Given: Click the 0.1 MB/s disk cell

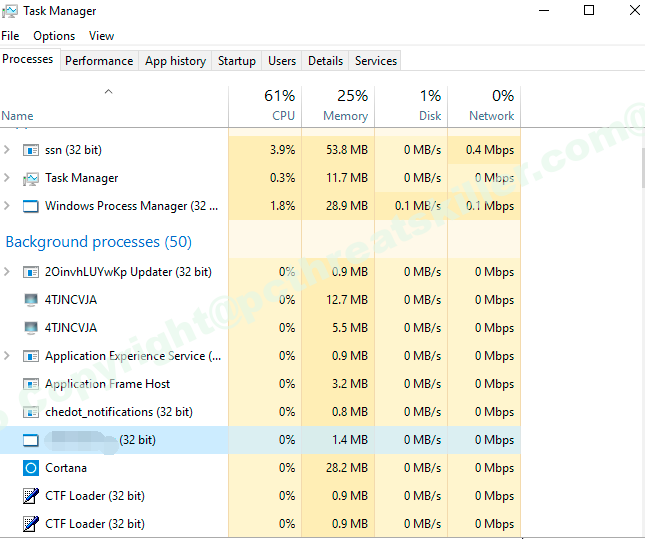Looking at the screenshot, I should (x=411, y=206).
